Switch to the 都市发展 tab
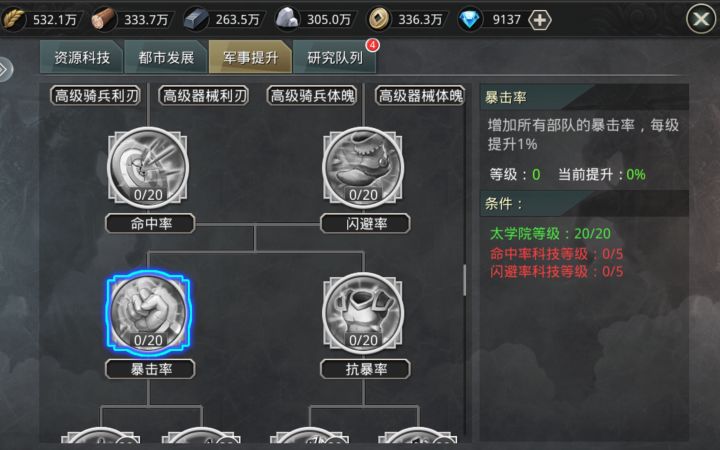The height and width of the screenshot is (450, 720). pyautogui.click(x=166, y=57)
